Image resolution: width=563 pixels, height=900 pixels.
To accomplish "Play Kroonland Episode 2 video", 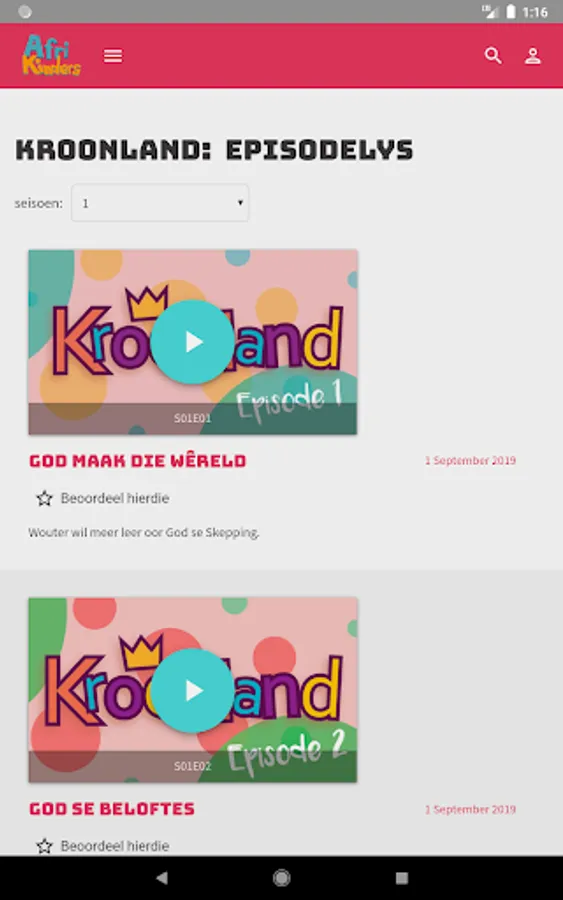I will pyautogui.click(x=192, y=690).
